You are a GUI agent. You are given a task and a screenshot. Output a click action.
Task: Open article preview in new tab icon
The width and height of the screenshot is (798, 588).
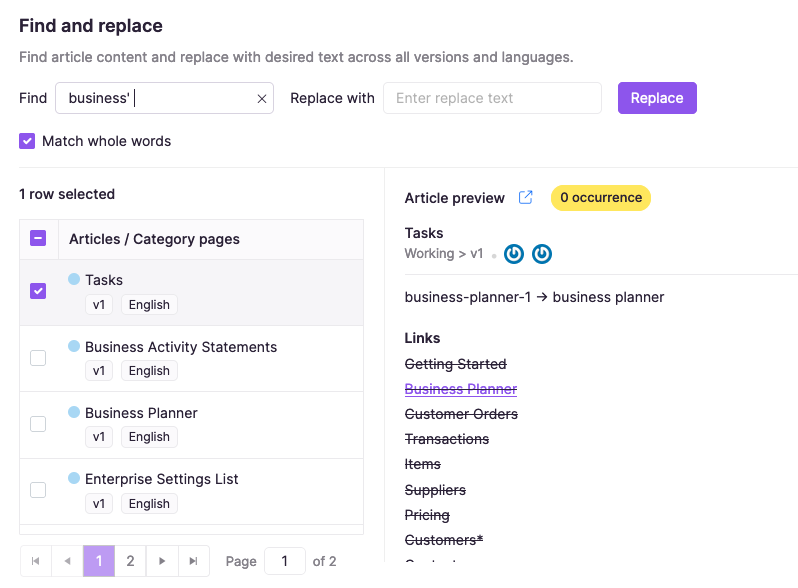click(525, 198)
